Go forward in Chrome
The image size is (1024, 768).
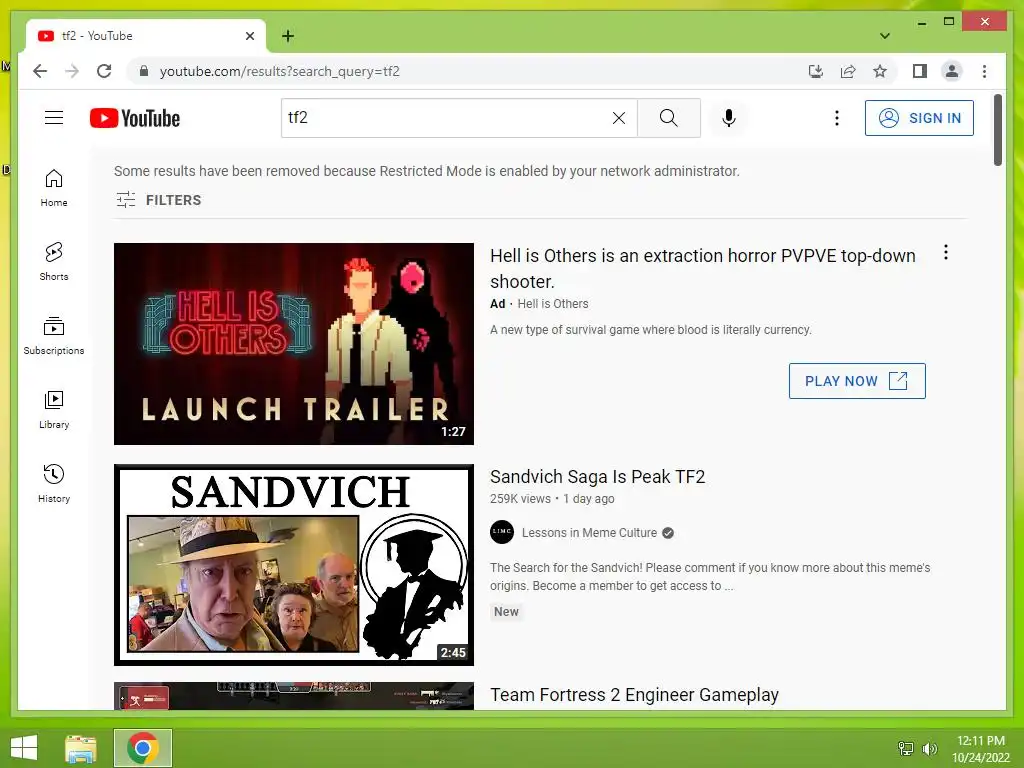pos(72,71)
